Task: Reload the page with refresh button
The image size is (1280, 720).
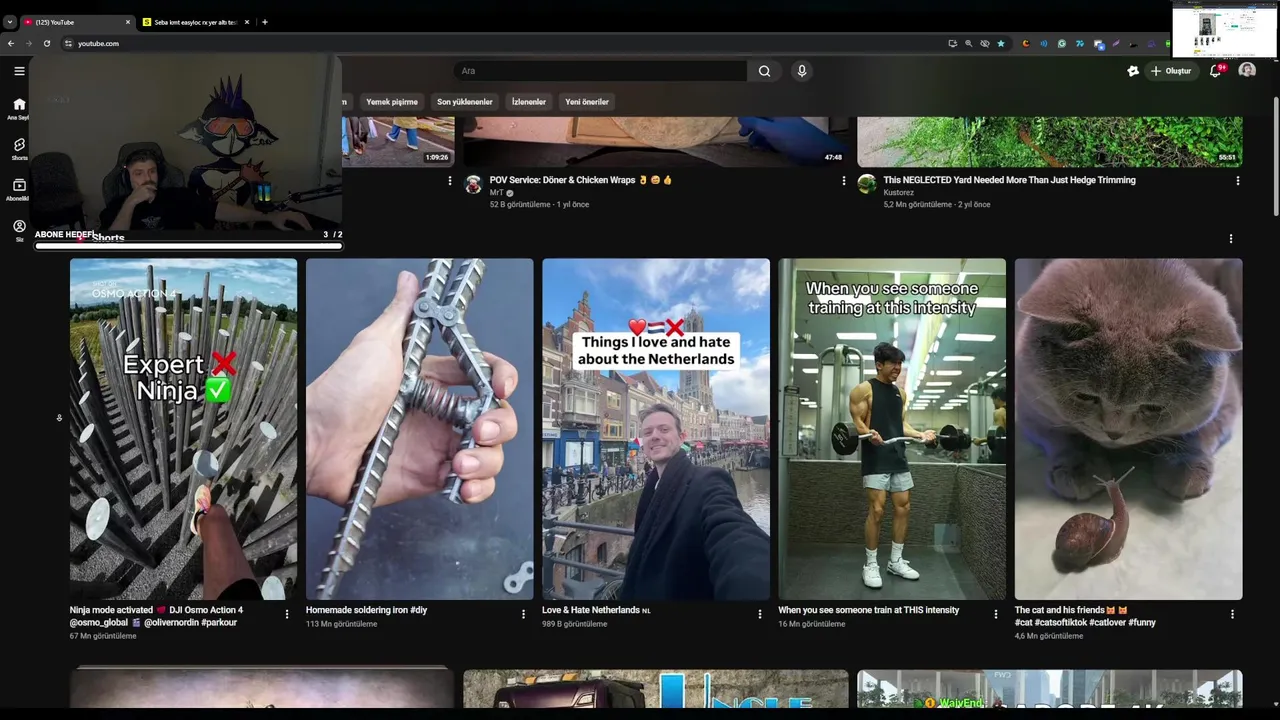Action: 46,43
